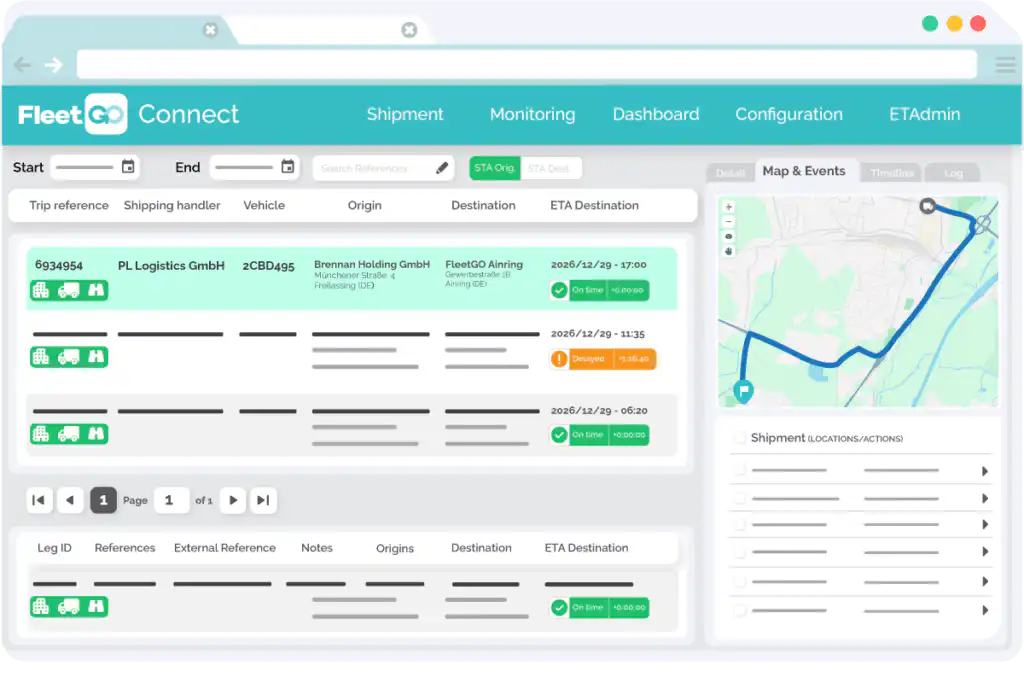The image size is (1024, 683).
Task: Click road icon for trip 6934954
Action: (x=96, y=290)
